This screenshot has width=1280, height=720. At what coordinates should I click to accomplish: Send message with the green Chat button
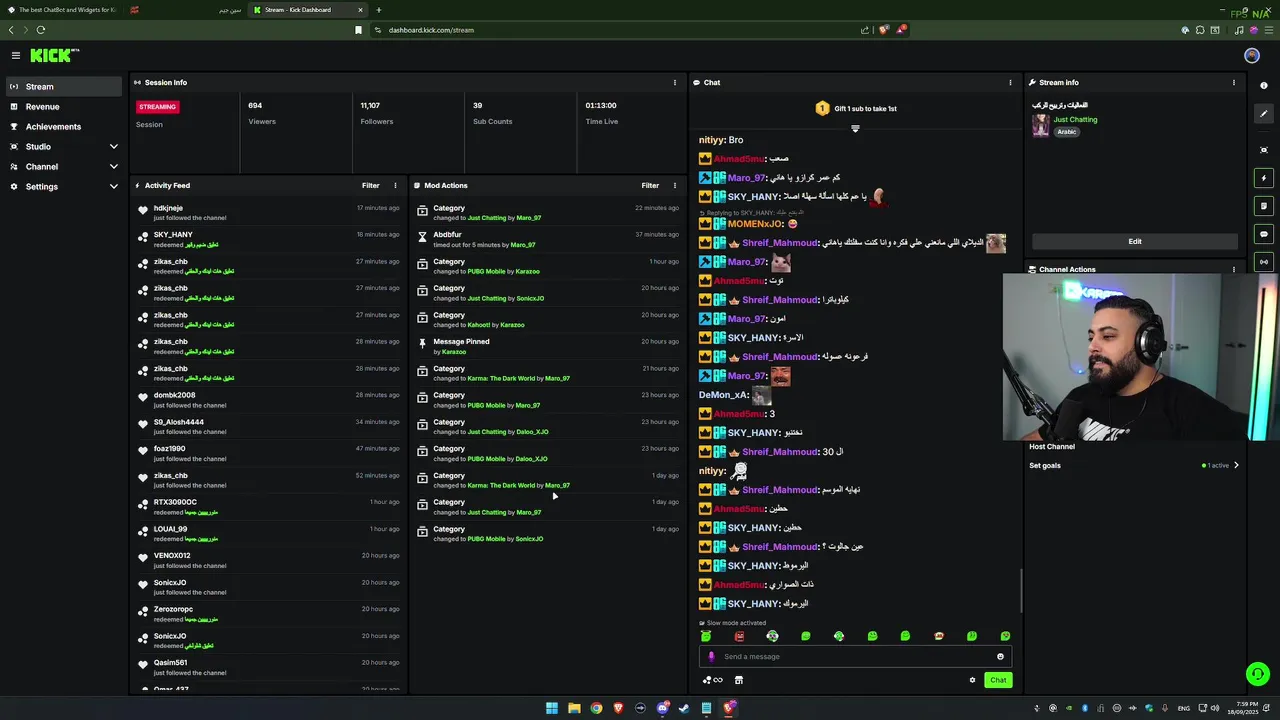point(998,680)
